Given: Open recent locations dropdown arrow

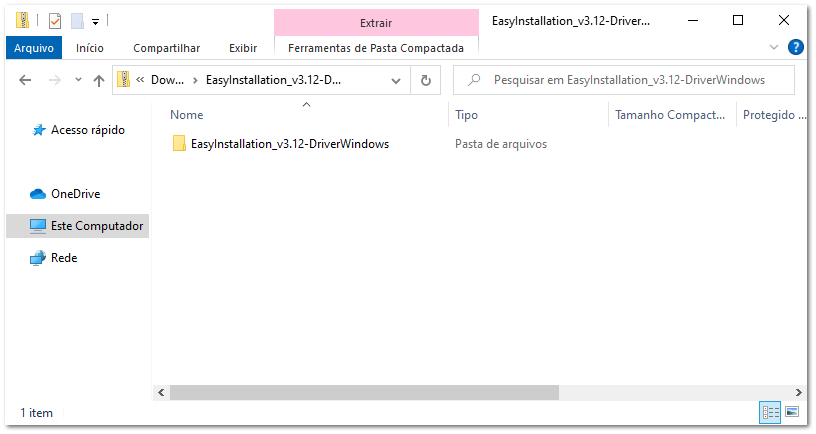Looking at the screenshot, I should point(78,80).
